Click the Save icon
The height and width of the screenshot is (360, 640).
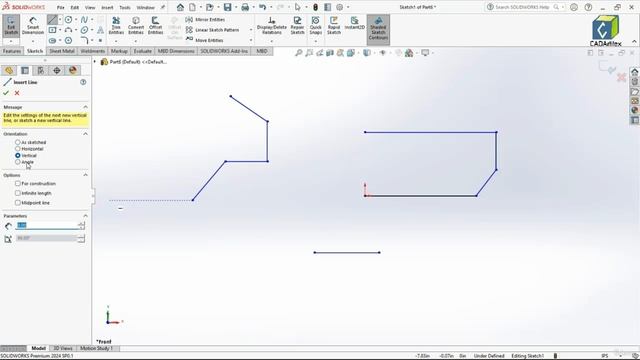(227, 7)
